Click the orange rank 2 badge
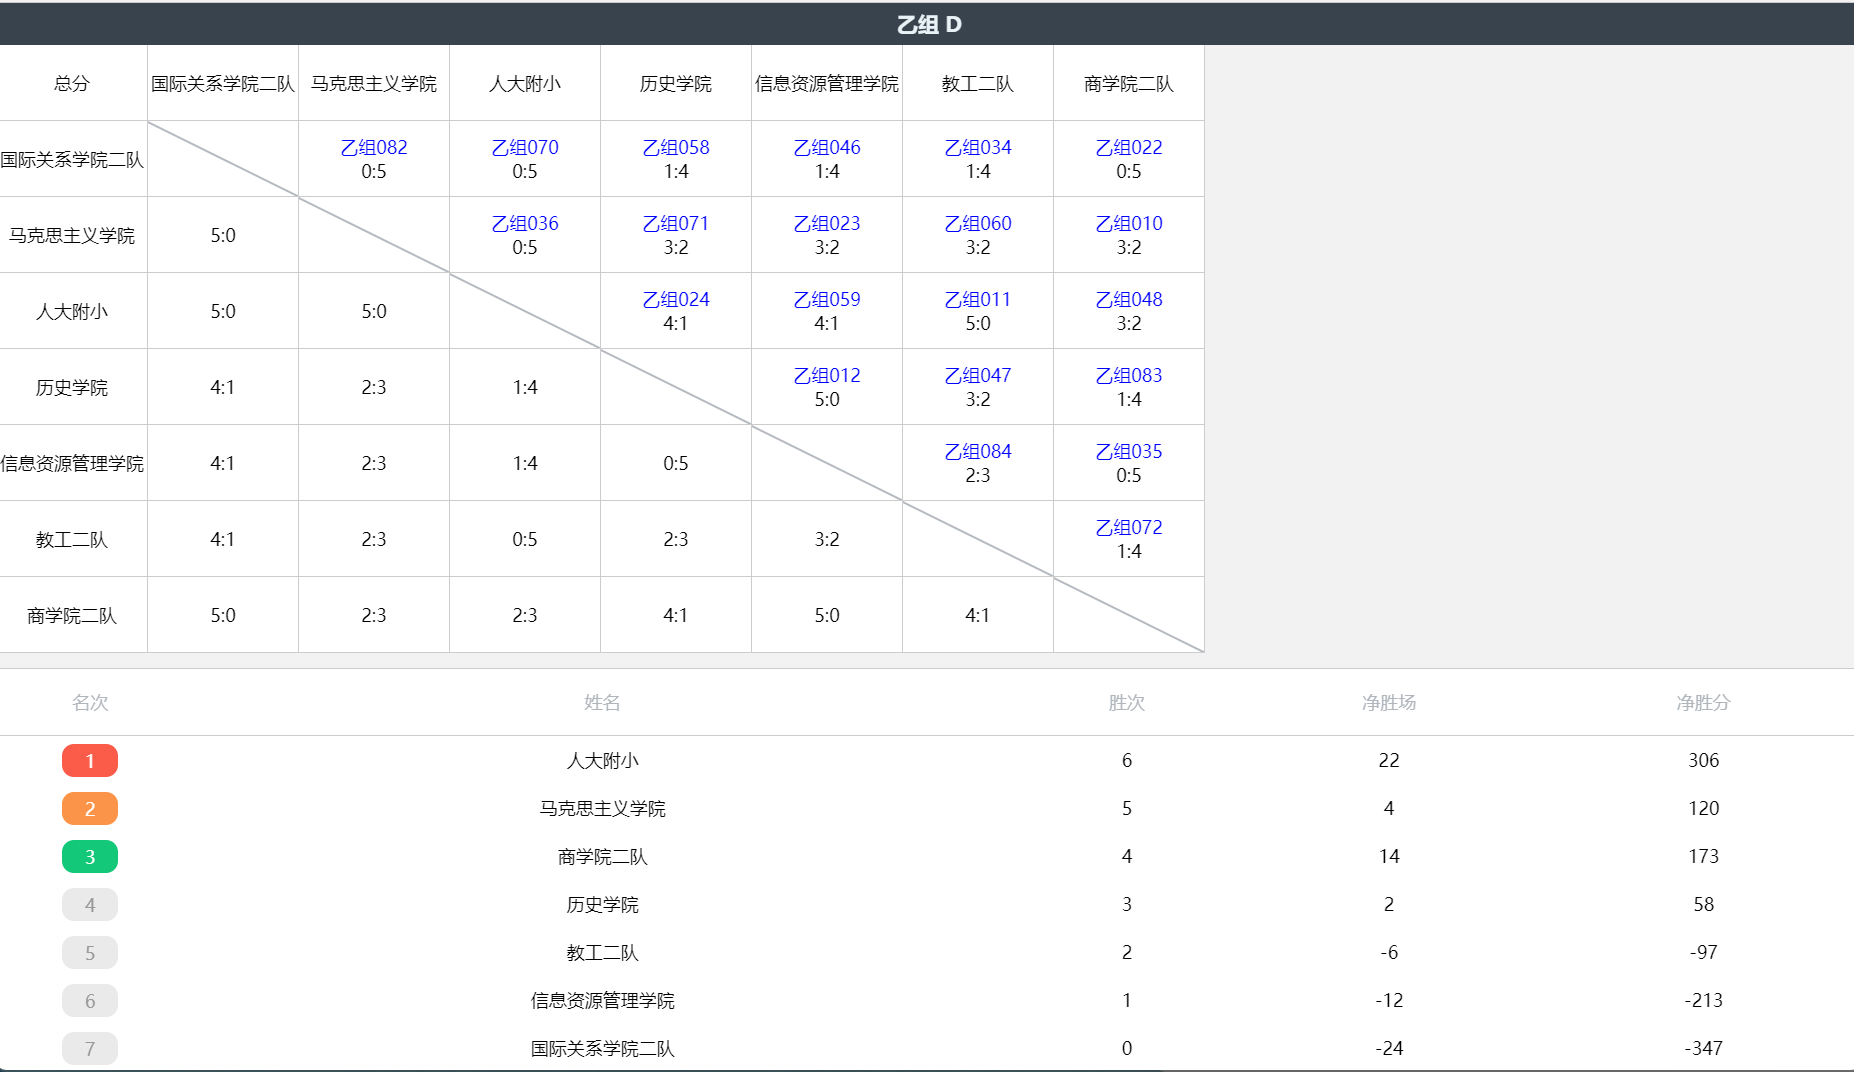The width and height of the screenshot is (1854, 1072). [90, 809]
